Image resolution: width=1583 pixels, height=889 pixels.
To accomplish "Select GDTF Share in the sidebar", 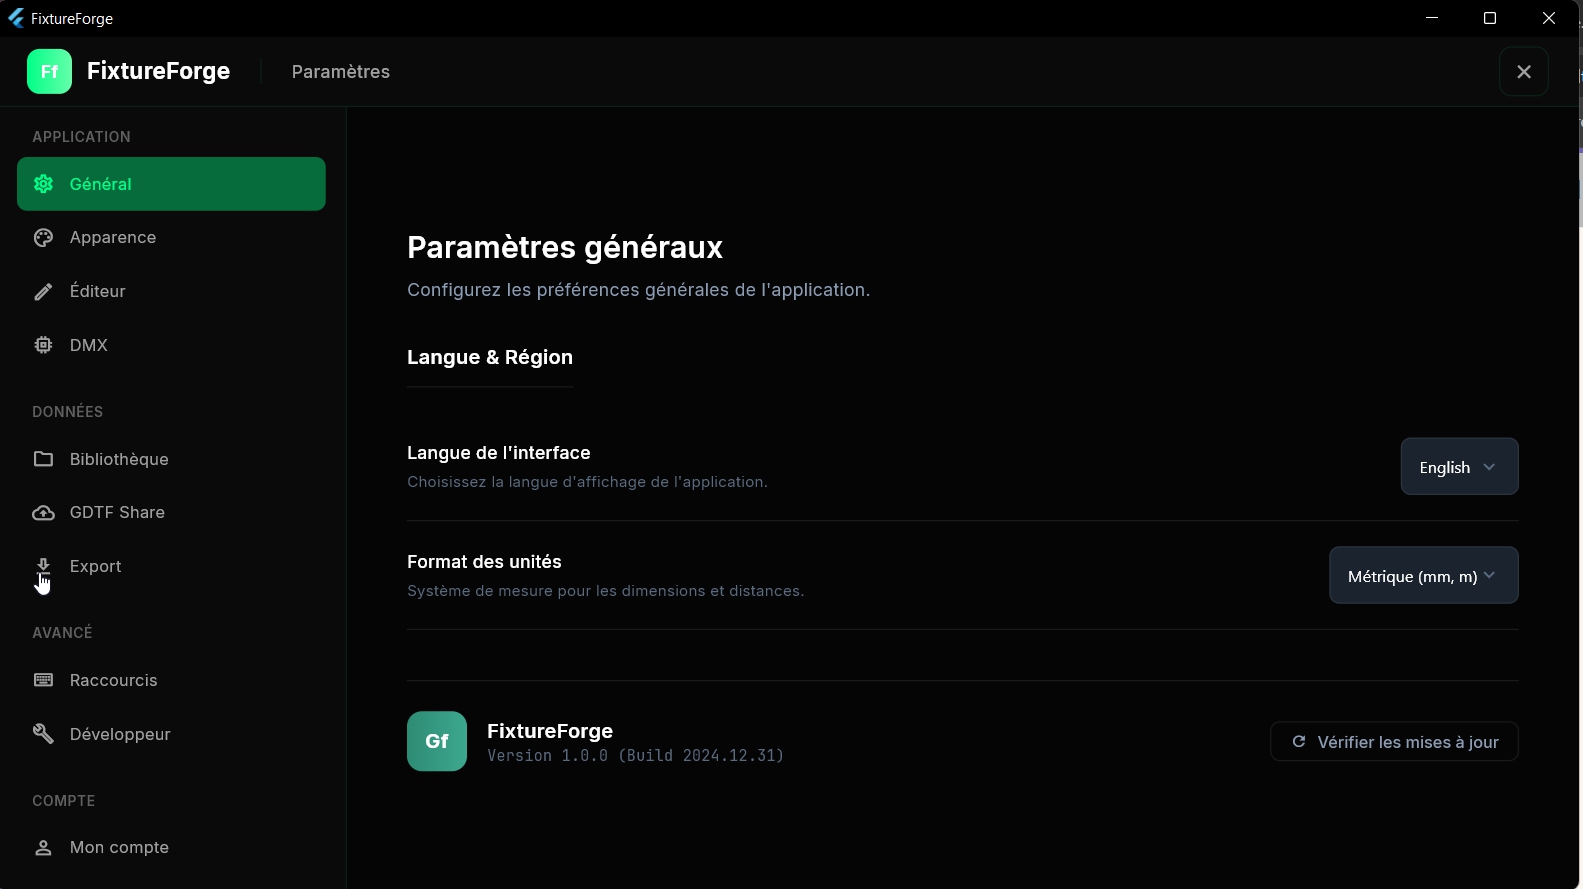I will [x=171, y=513].
